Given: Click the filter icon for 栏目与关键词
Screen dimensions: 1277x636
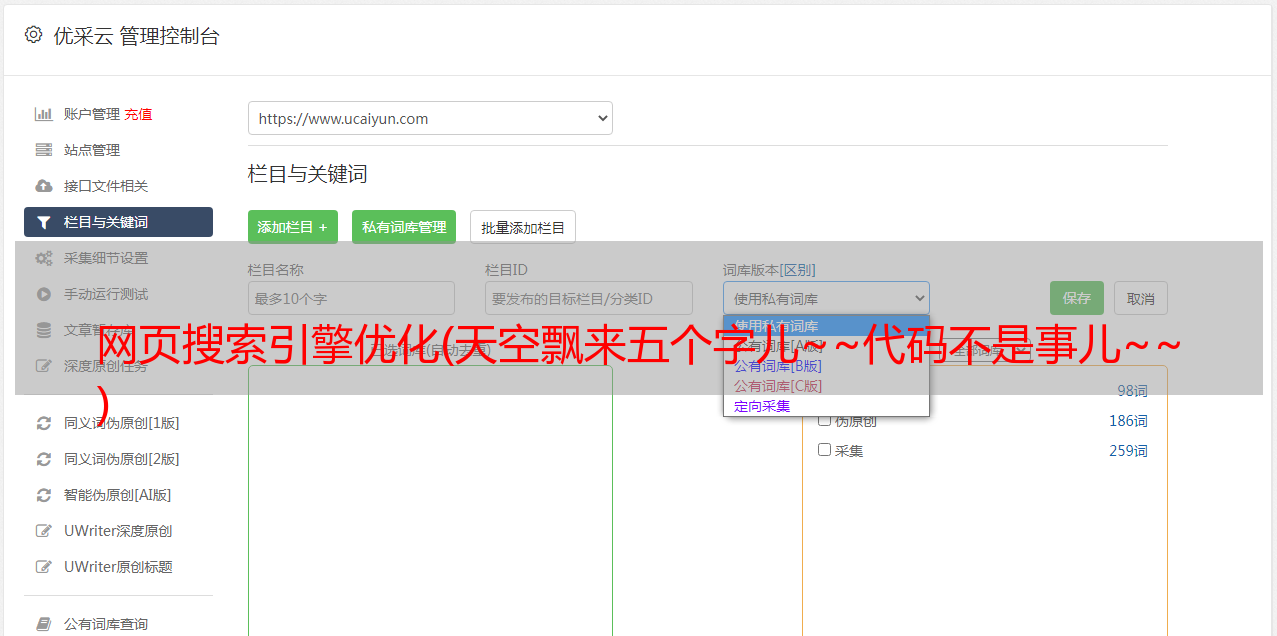Looking at the screenshot, I should (x=44, y=222).
